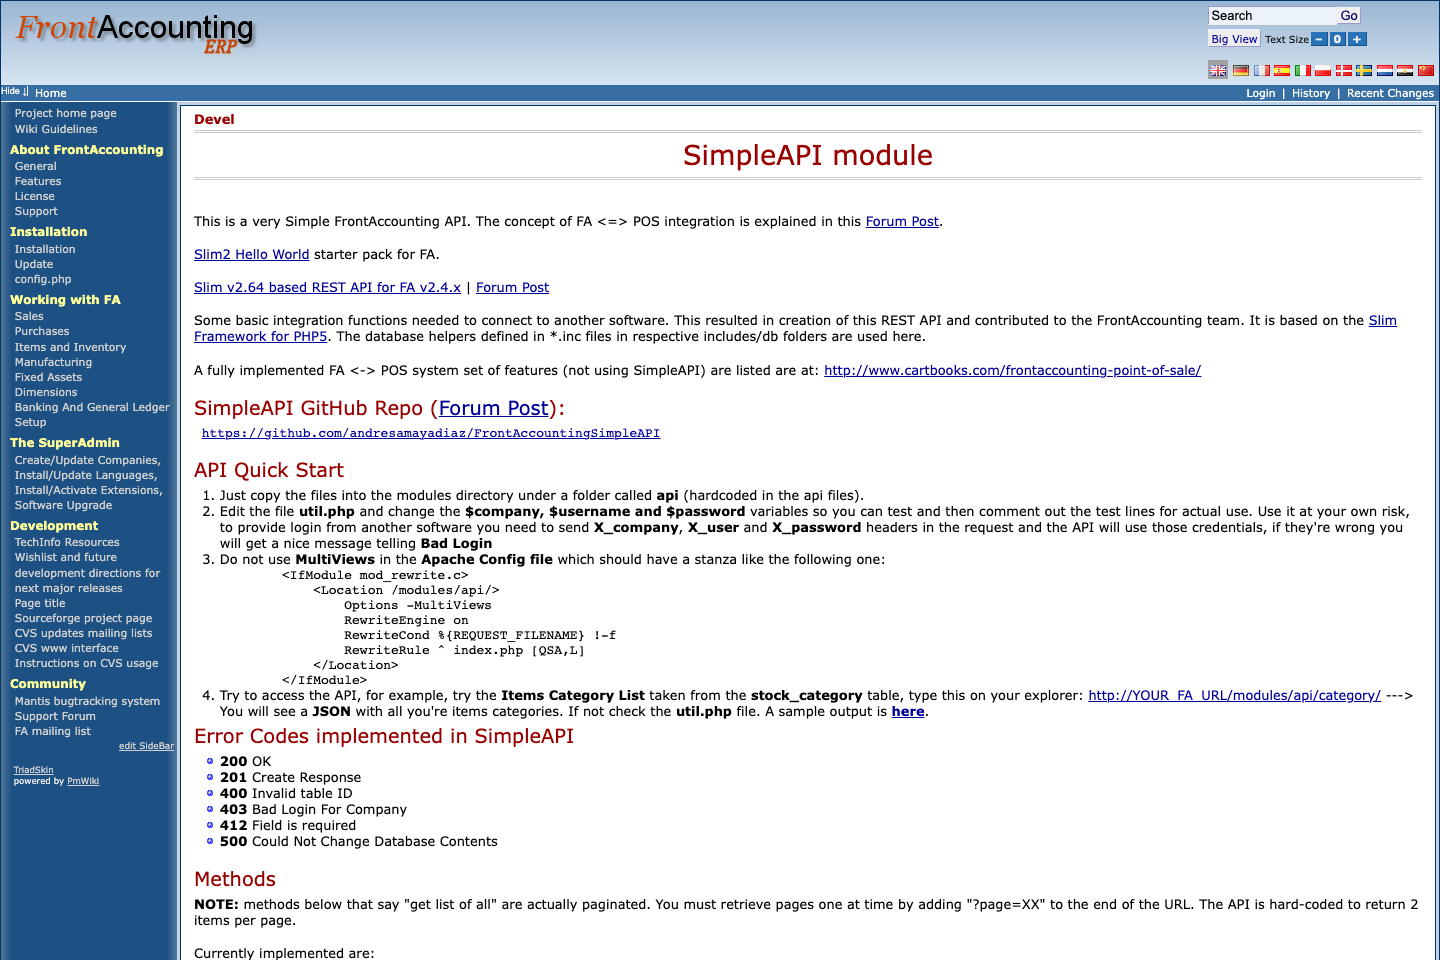This screenshot has width=1440, height=960.
Task: Select the Spanish flag icon
Action: tap(1282, 70)
